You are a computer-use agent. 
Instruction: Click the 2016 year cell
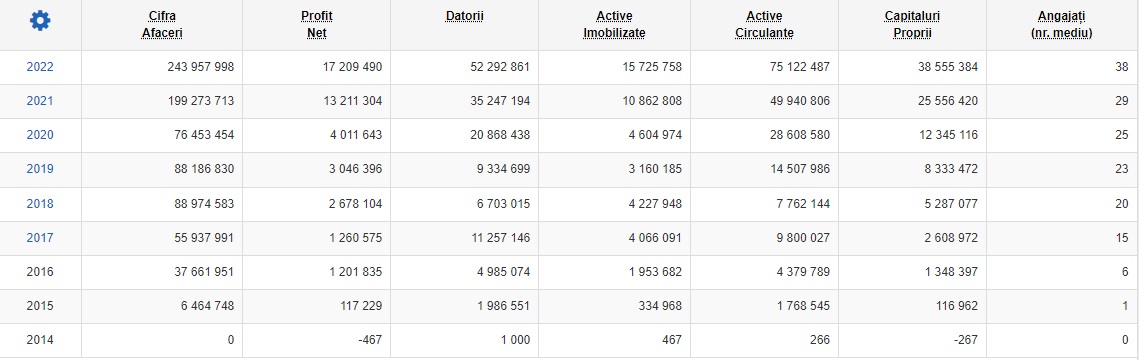(40, 272)
